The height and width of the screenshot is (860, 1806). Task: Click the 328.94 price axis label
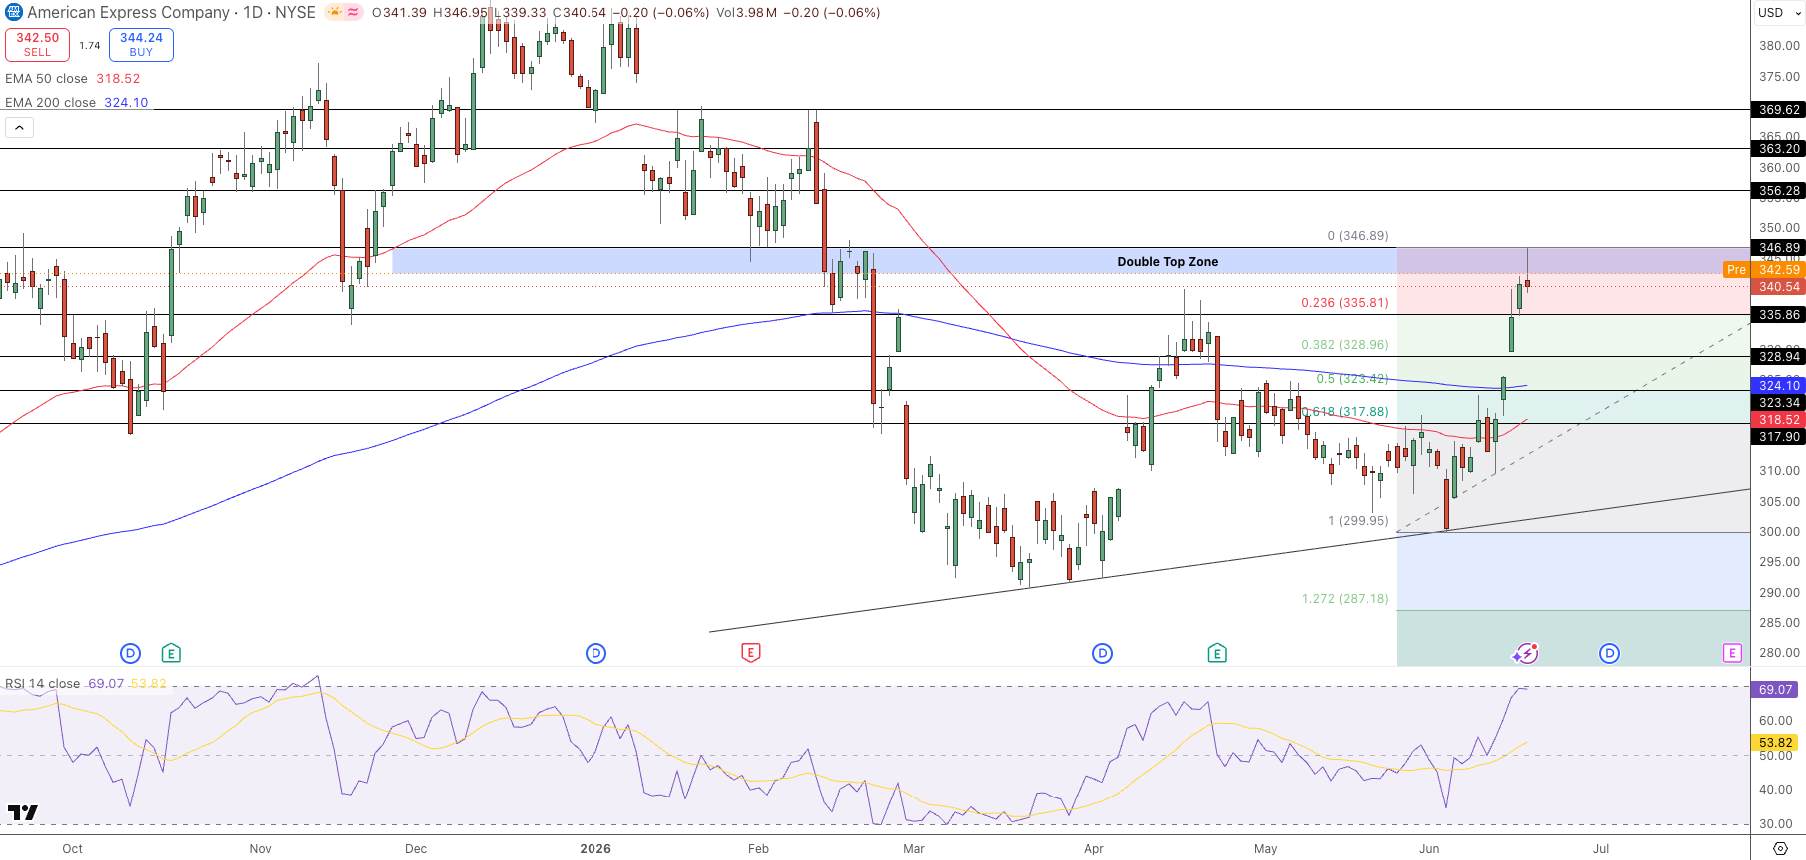pyautogui.click(x=1778, y=357)
